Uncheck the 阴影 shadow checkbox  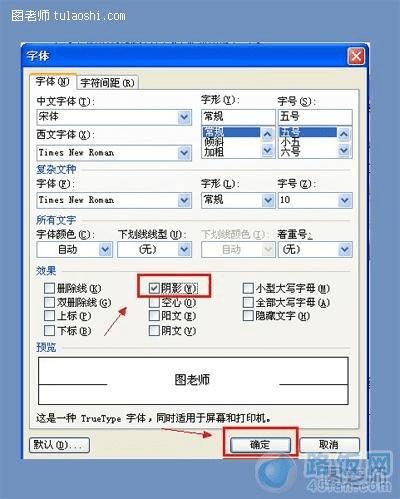click(154, 288)
